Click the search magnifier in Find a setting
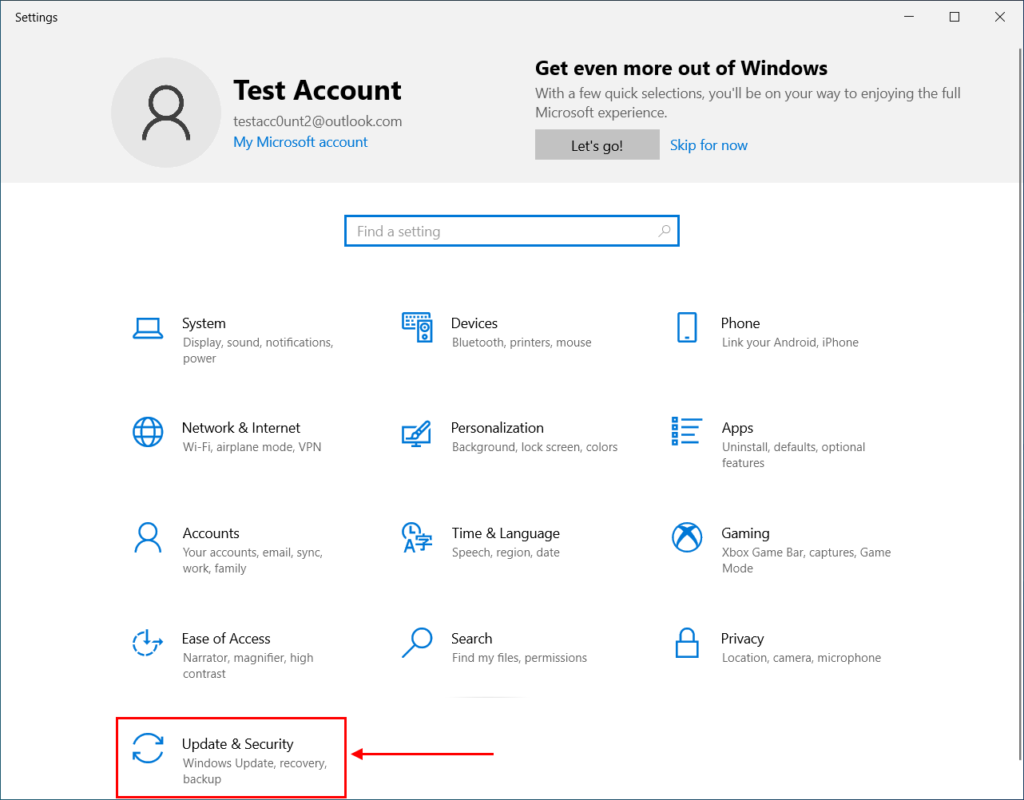This screenshot has height=800, width=1024. coord(664,231)
